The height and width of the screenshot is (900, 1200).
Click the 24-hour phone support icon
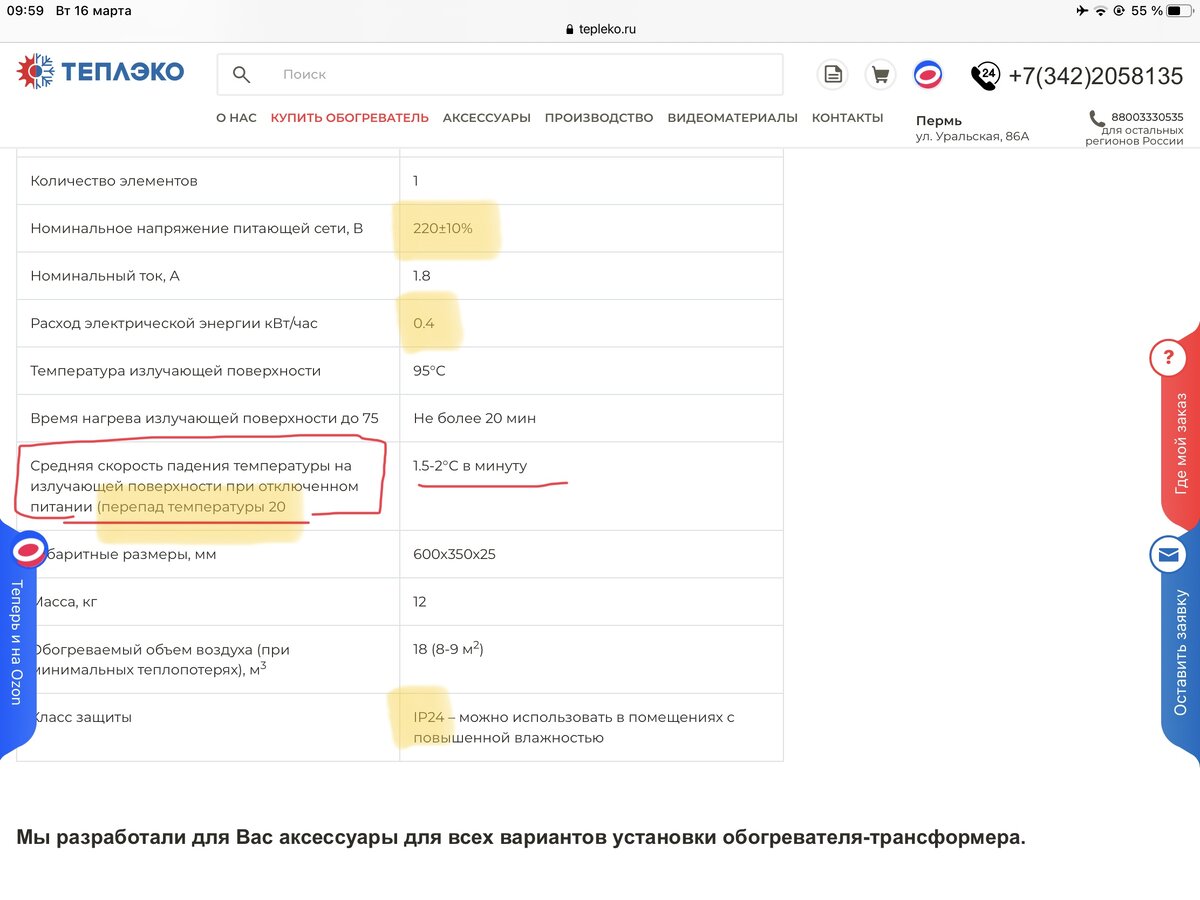point(984,74)
